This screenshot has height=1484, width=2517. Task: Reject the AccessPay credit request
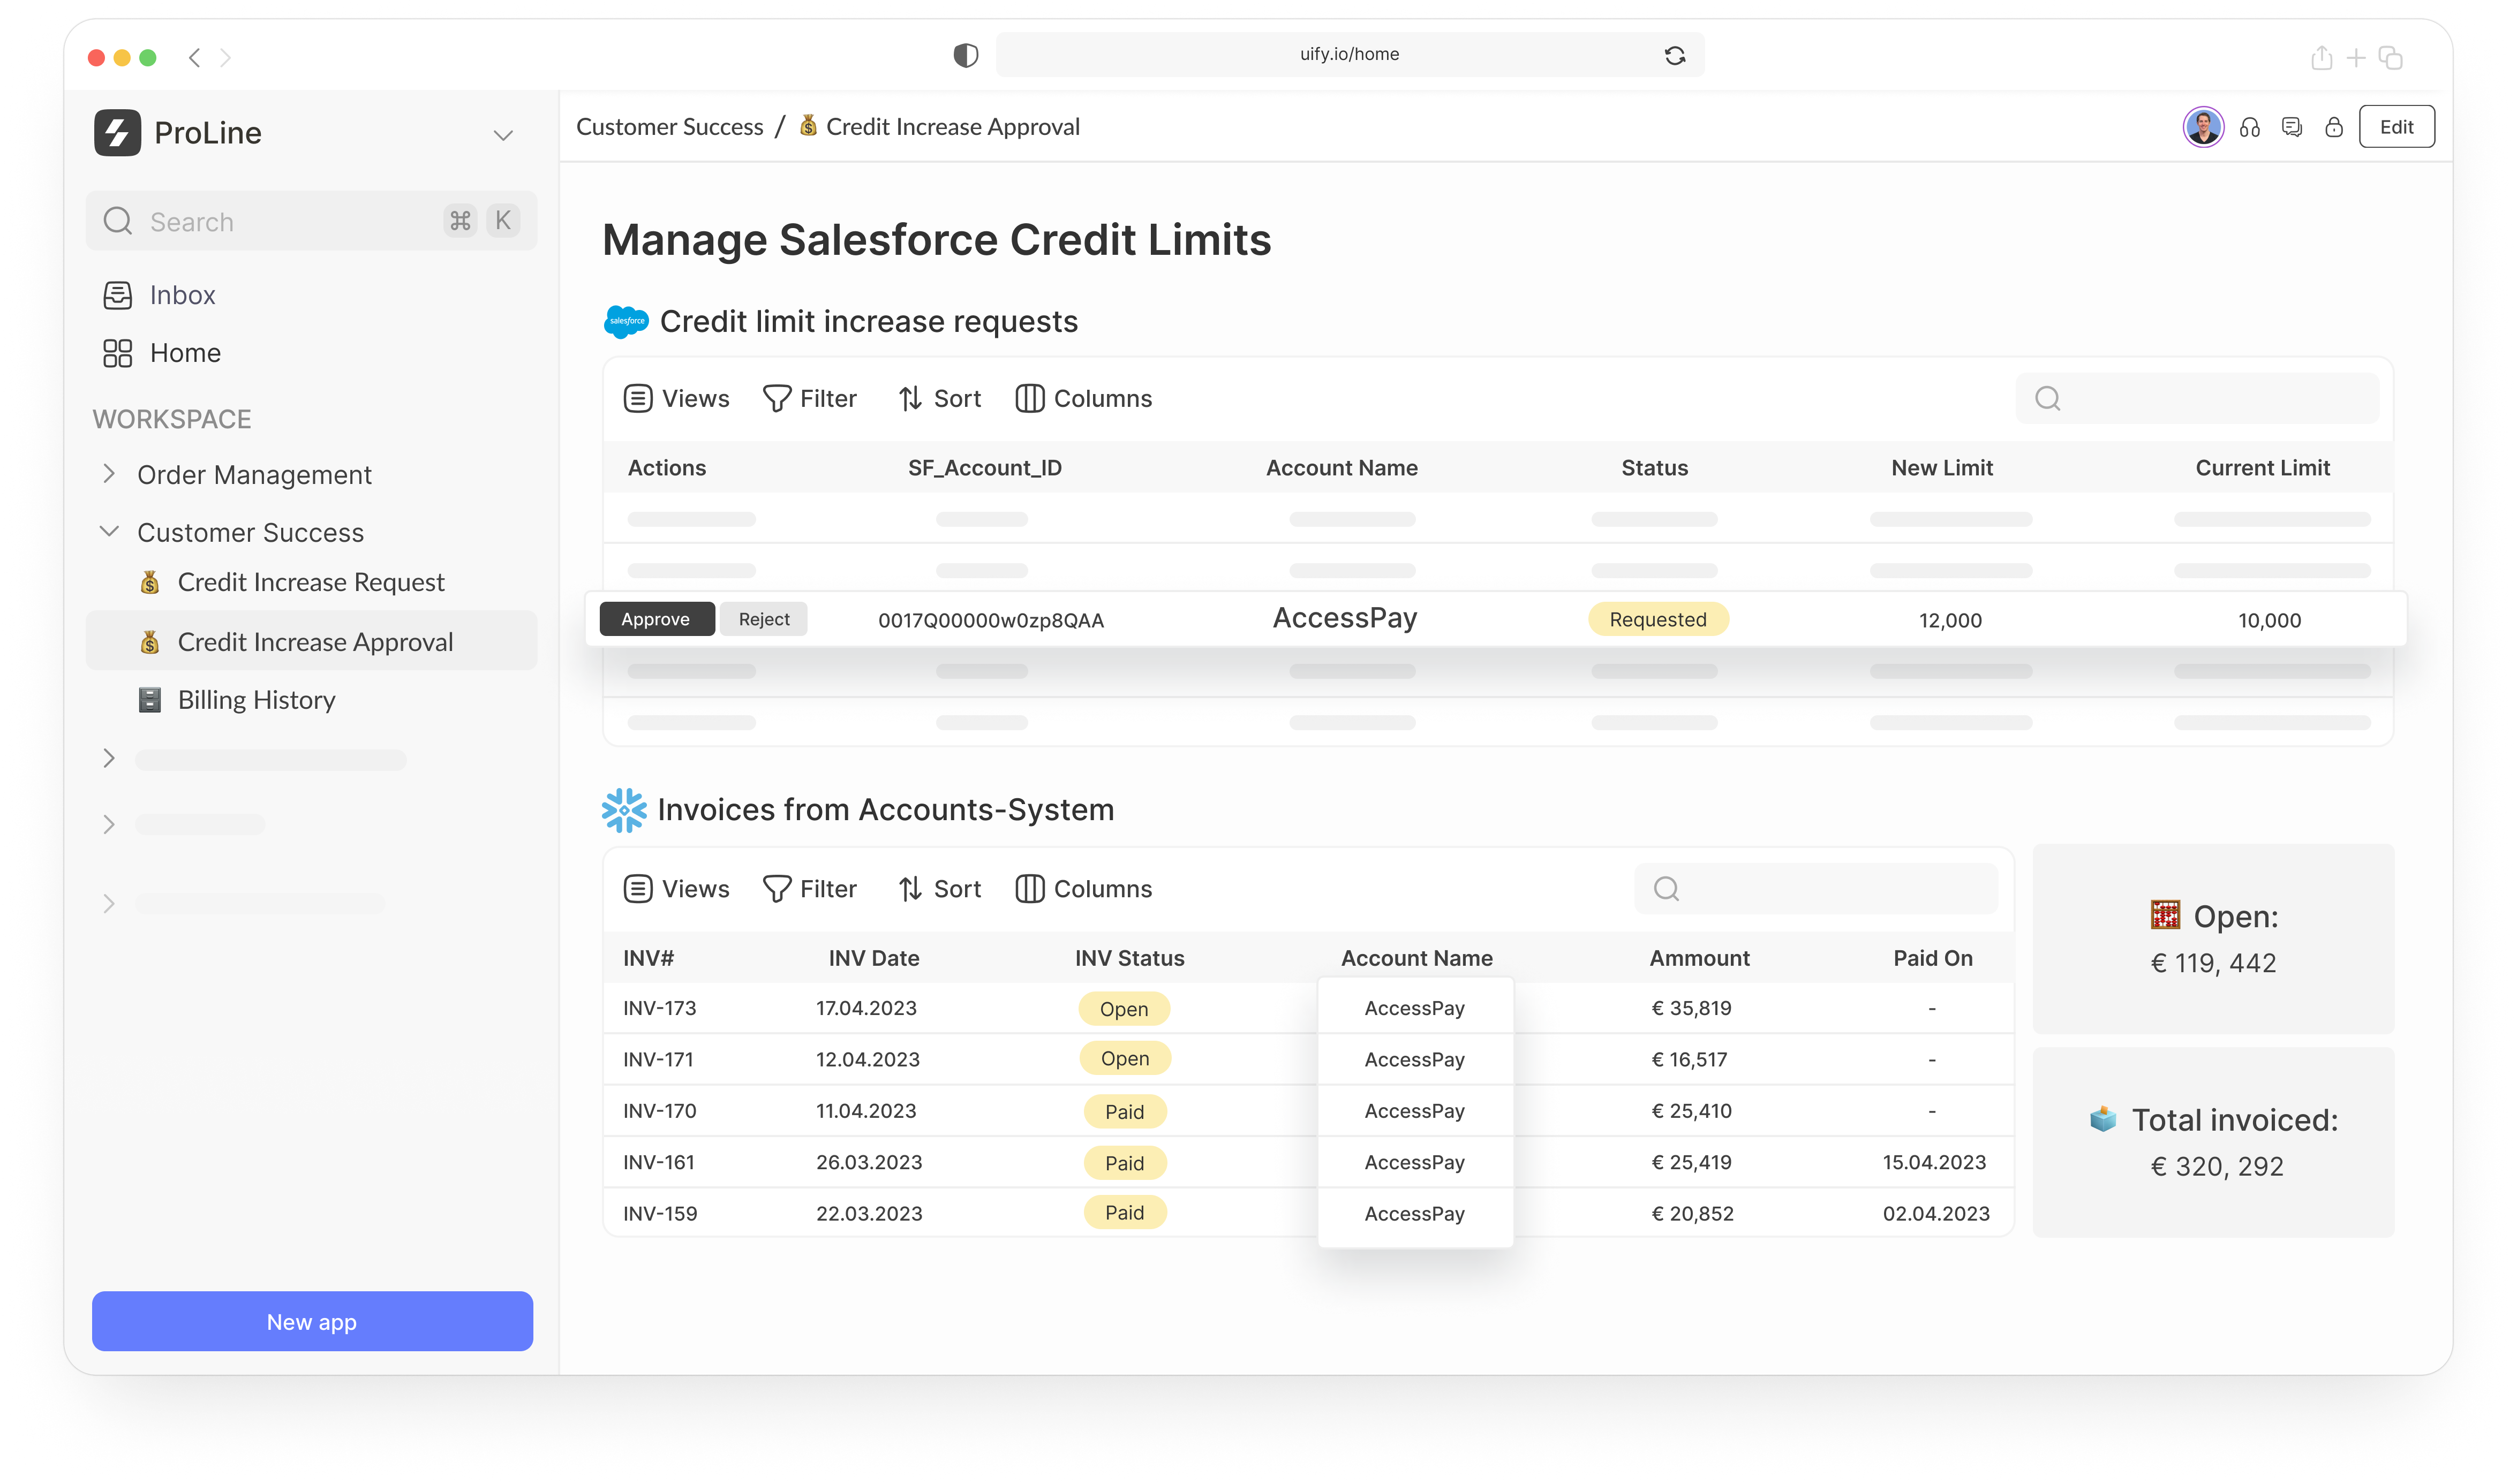click(764, 619)
